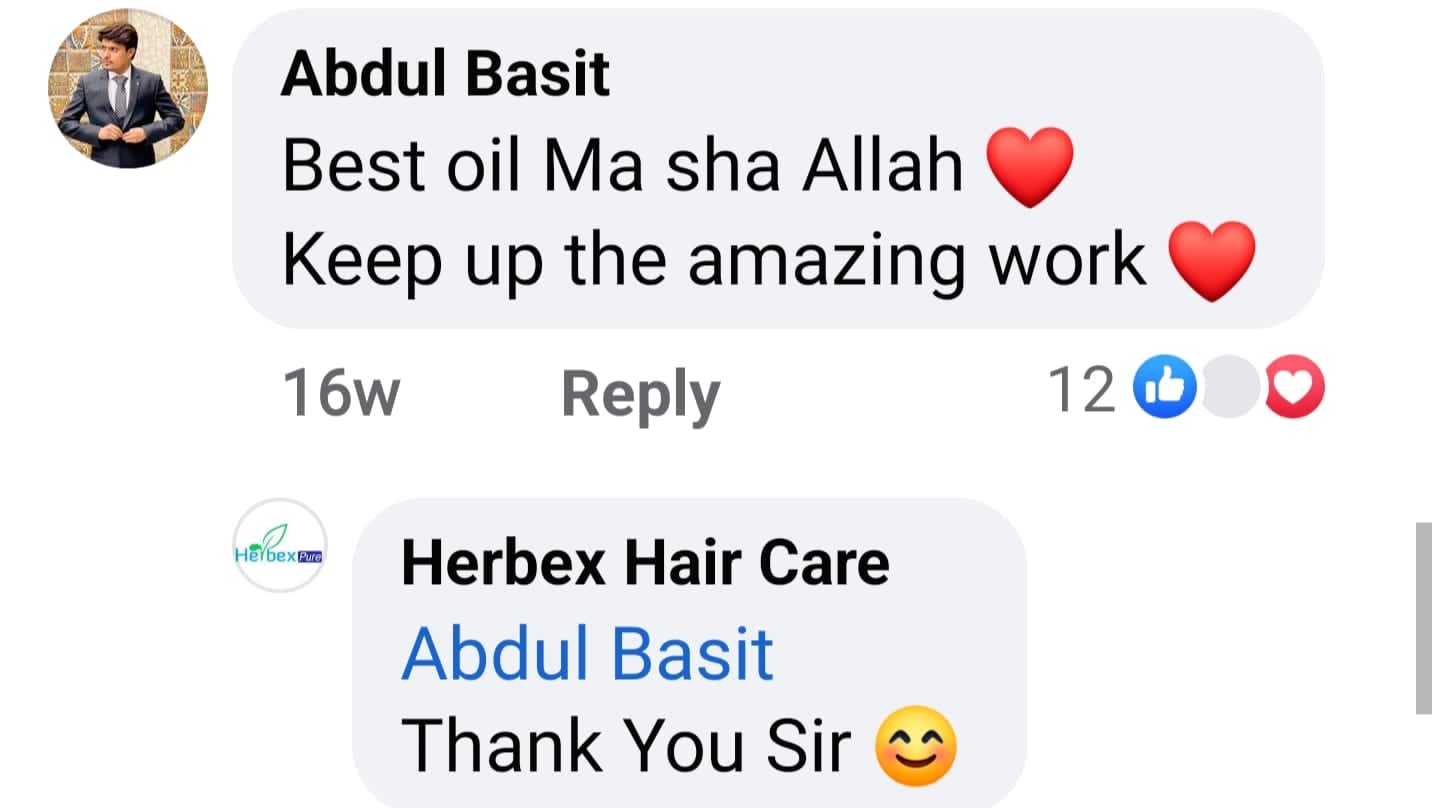Image resolution: width=1440 pixels, height=808 pixels.
Task: View the 12 reactions count
Action: [x=1081, y=388]
